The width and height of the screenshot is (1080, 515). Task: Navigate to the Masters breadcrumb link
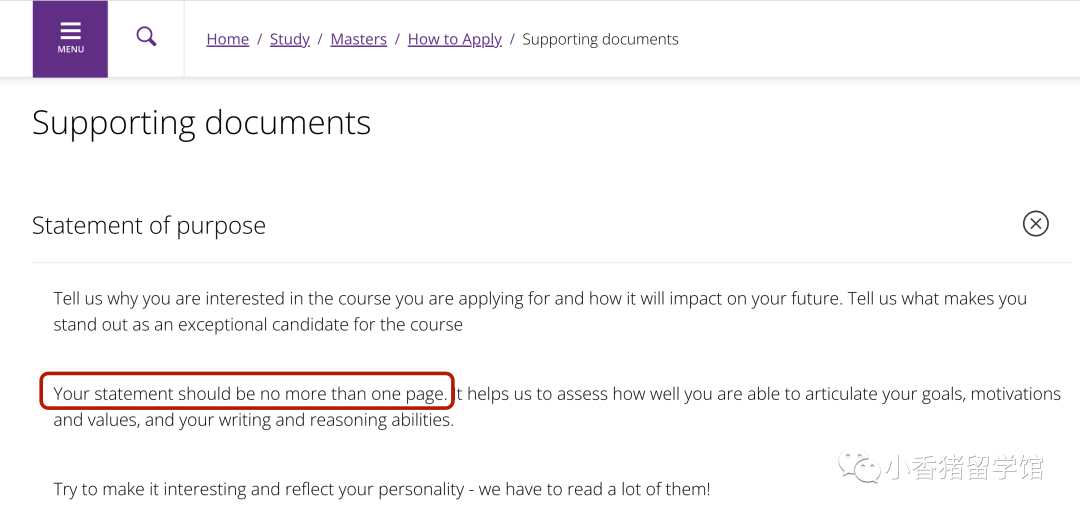point(359,39)
